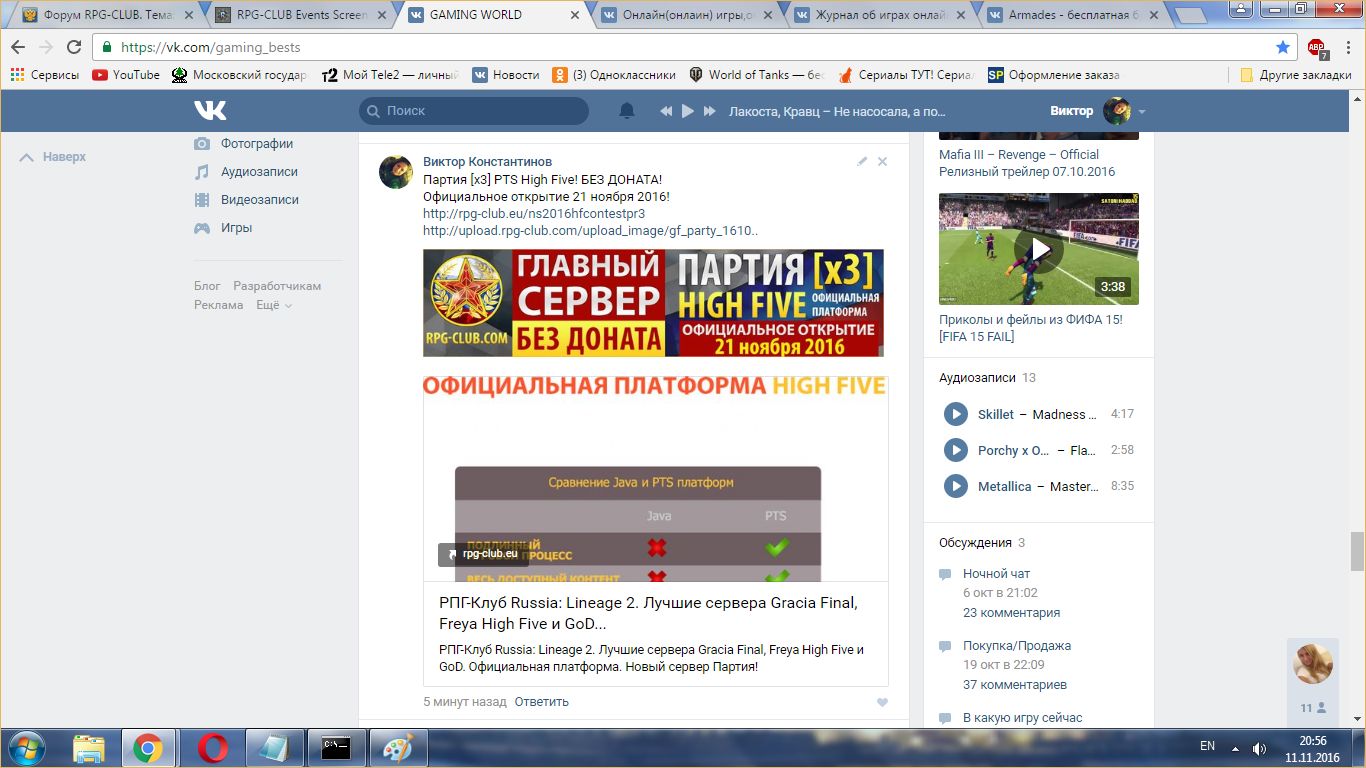The image size is (1366, 768).
Task: Open the Другие закладки folder
Action: point(1296,75)
